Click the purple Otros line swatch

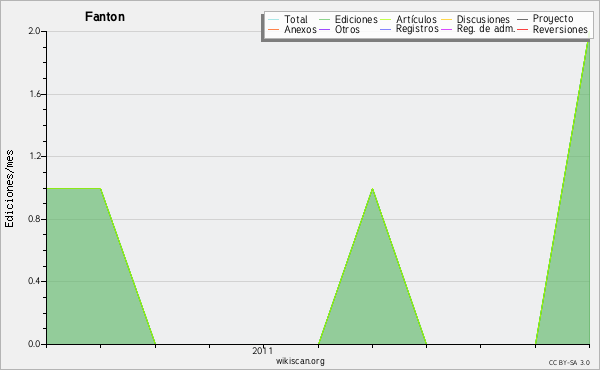tap(324, 29)
